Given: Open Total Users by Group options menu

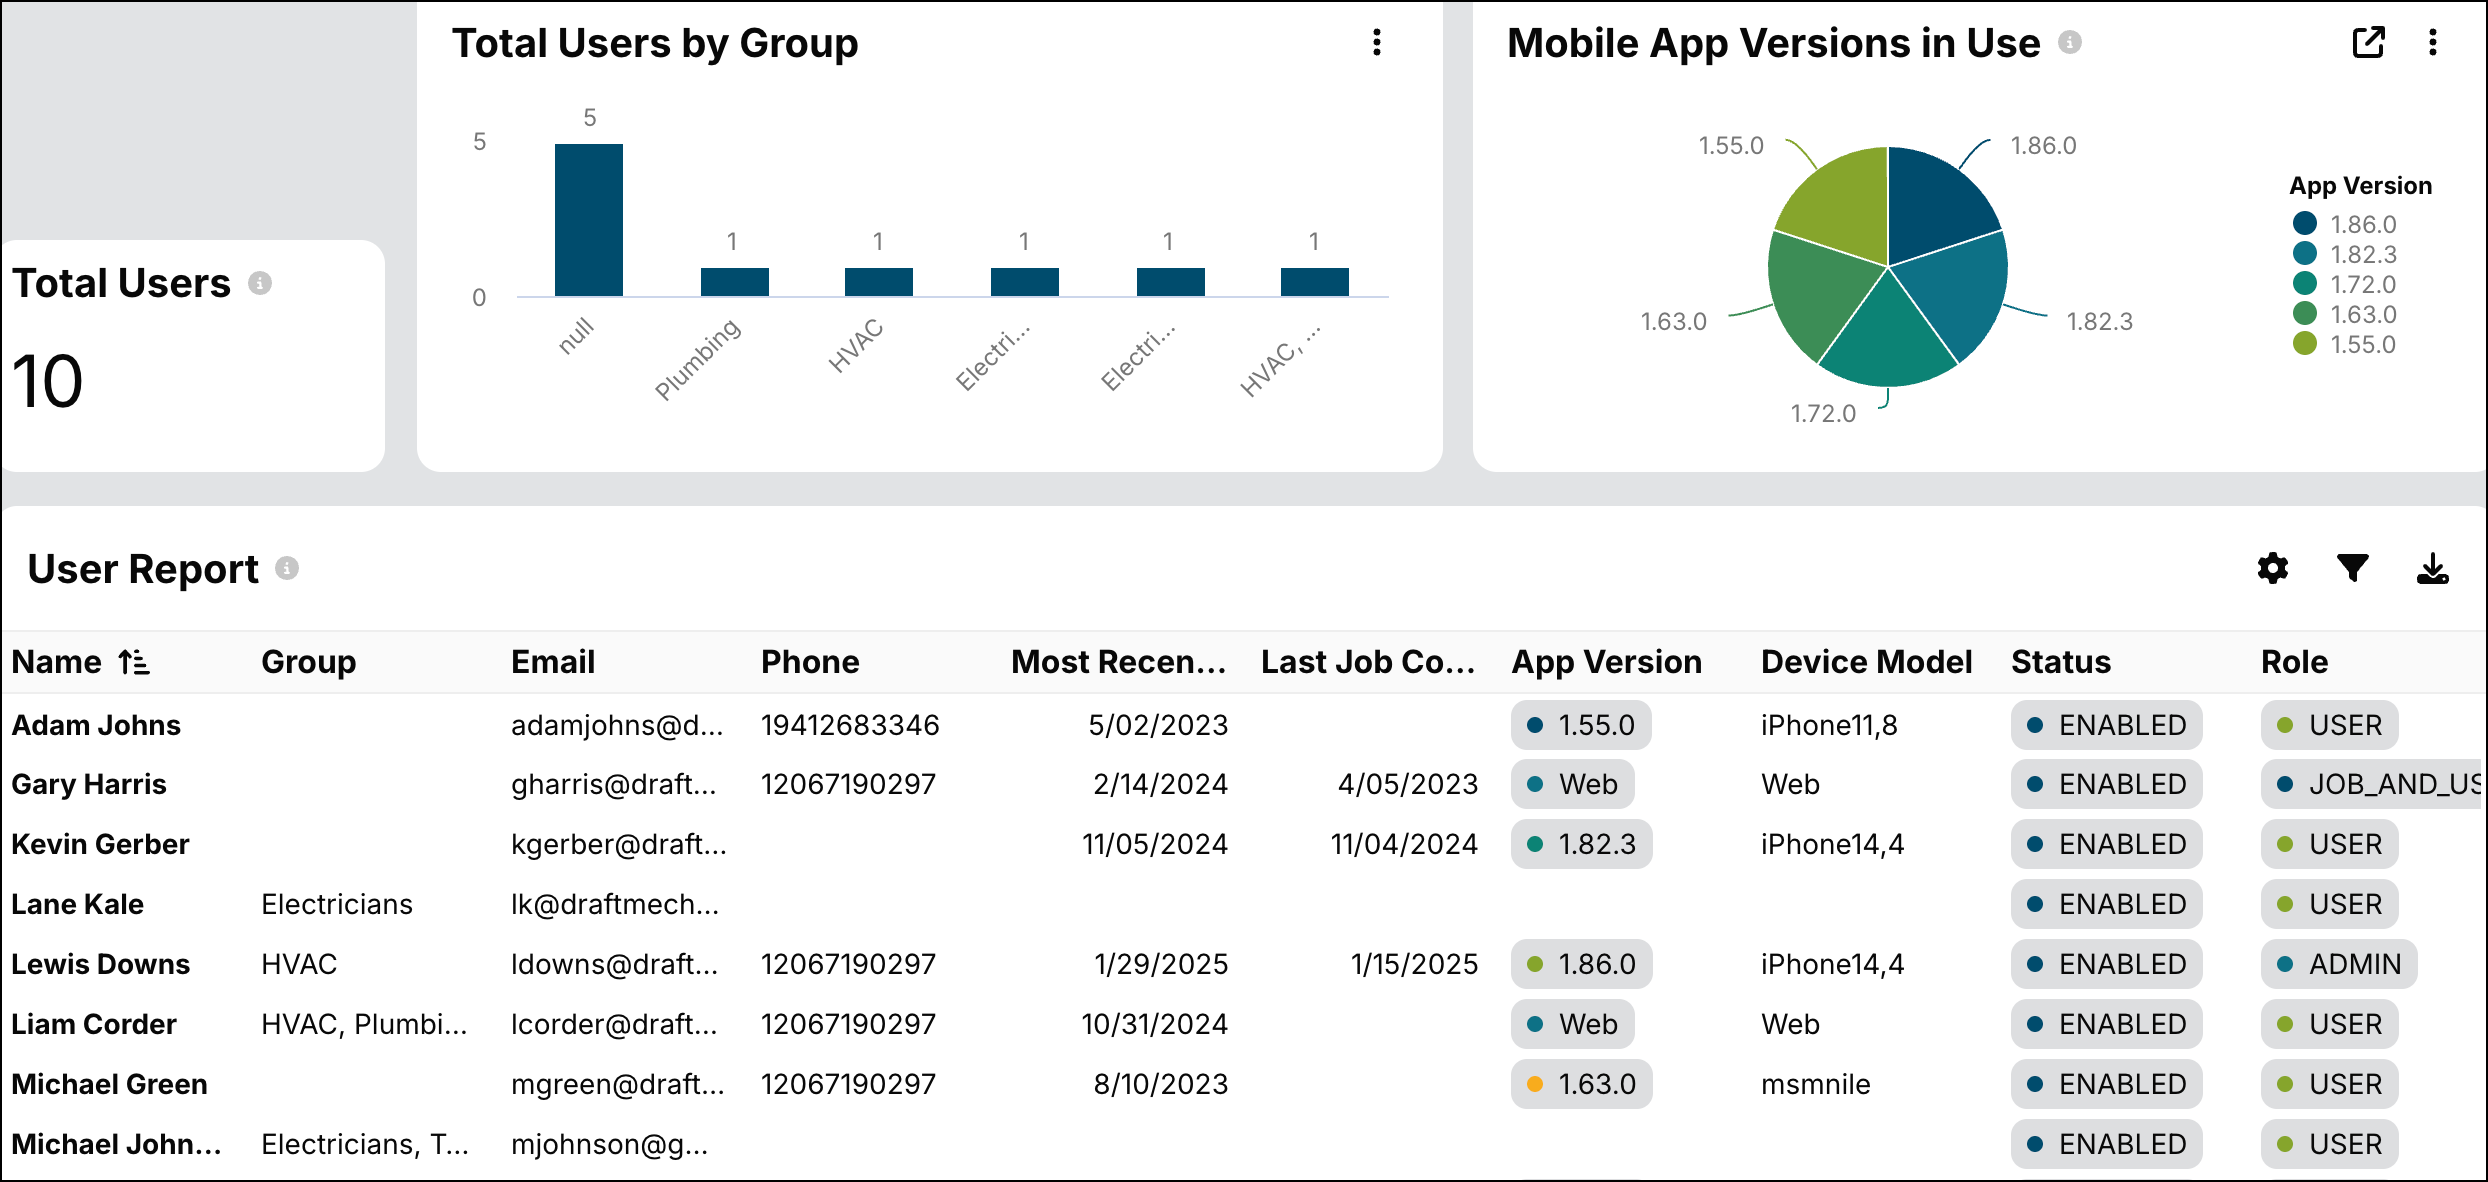Looking at the screenshot, I should click(x=1377, y=42).
